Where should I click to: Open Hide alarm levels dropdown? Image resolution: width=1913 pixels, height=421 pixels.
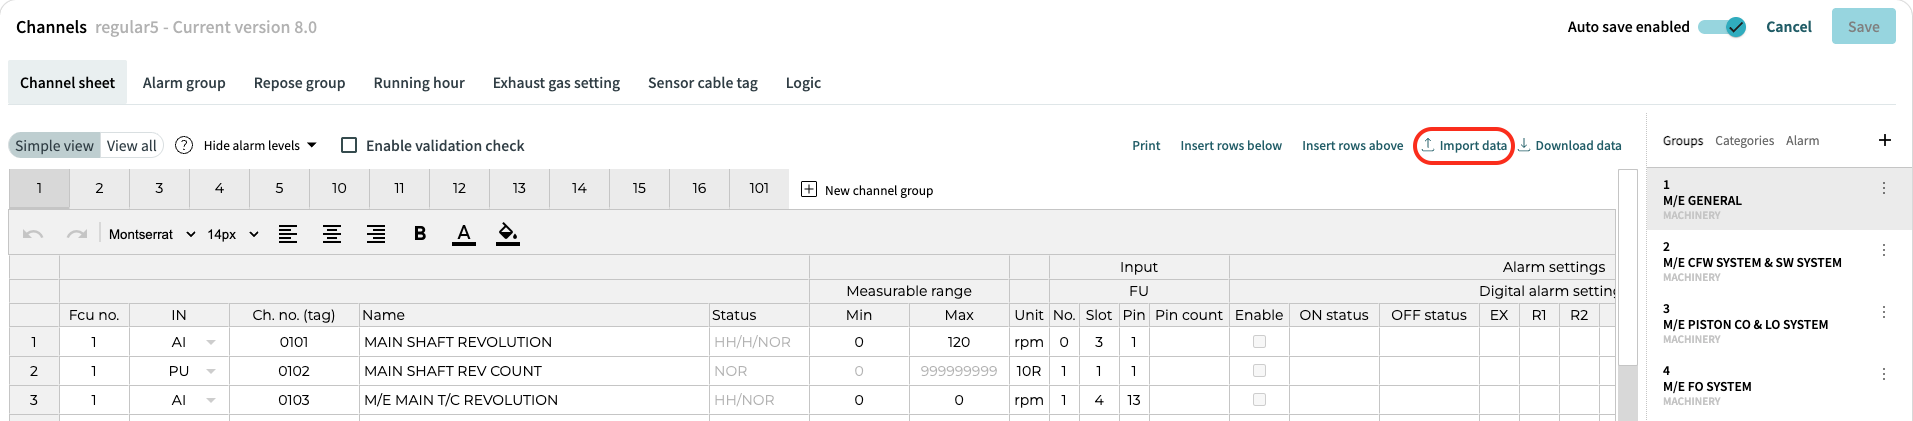pos(260,145)
